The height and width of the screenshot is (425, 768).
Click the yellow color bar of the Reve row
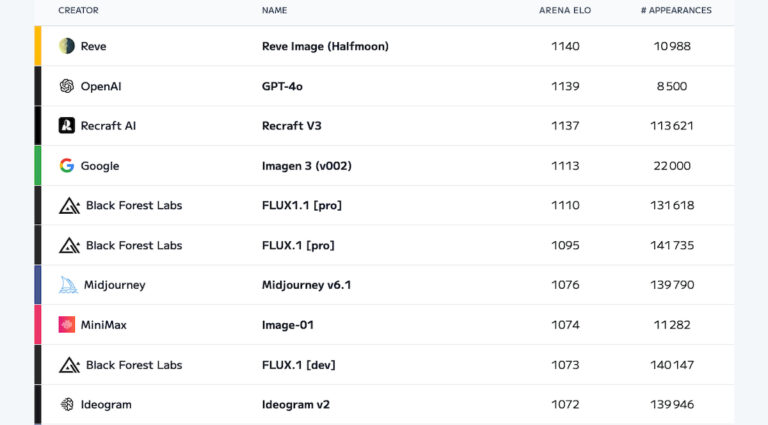pos(38,46)
